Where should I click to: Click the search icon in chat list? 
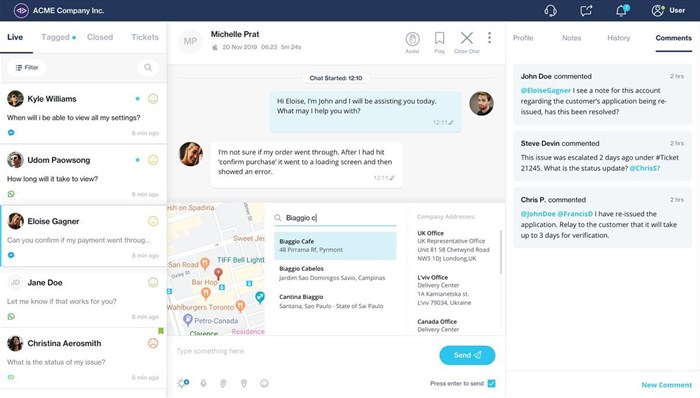pyautogui.click(x=148, y=67)
